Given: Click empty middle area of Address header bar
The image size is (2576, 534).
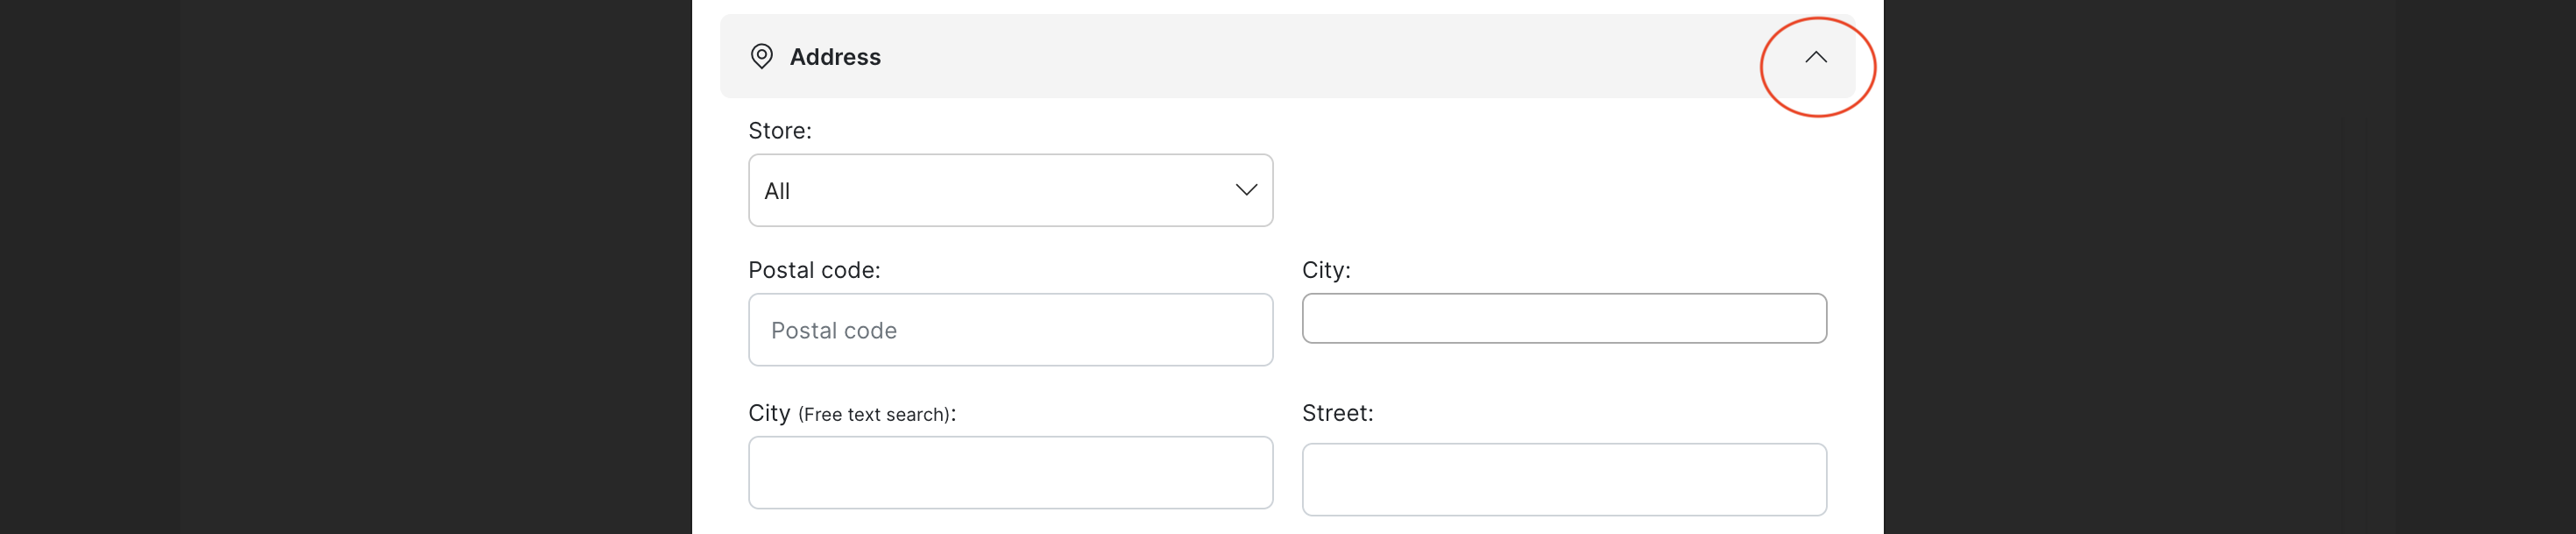Looking at the screenshot, I should click(1300, 57).
